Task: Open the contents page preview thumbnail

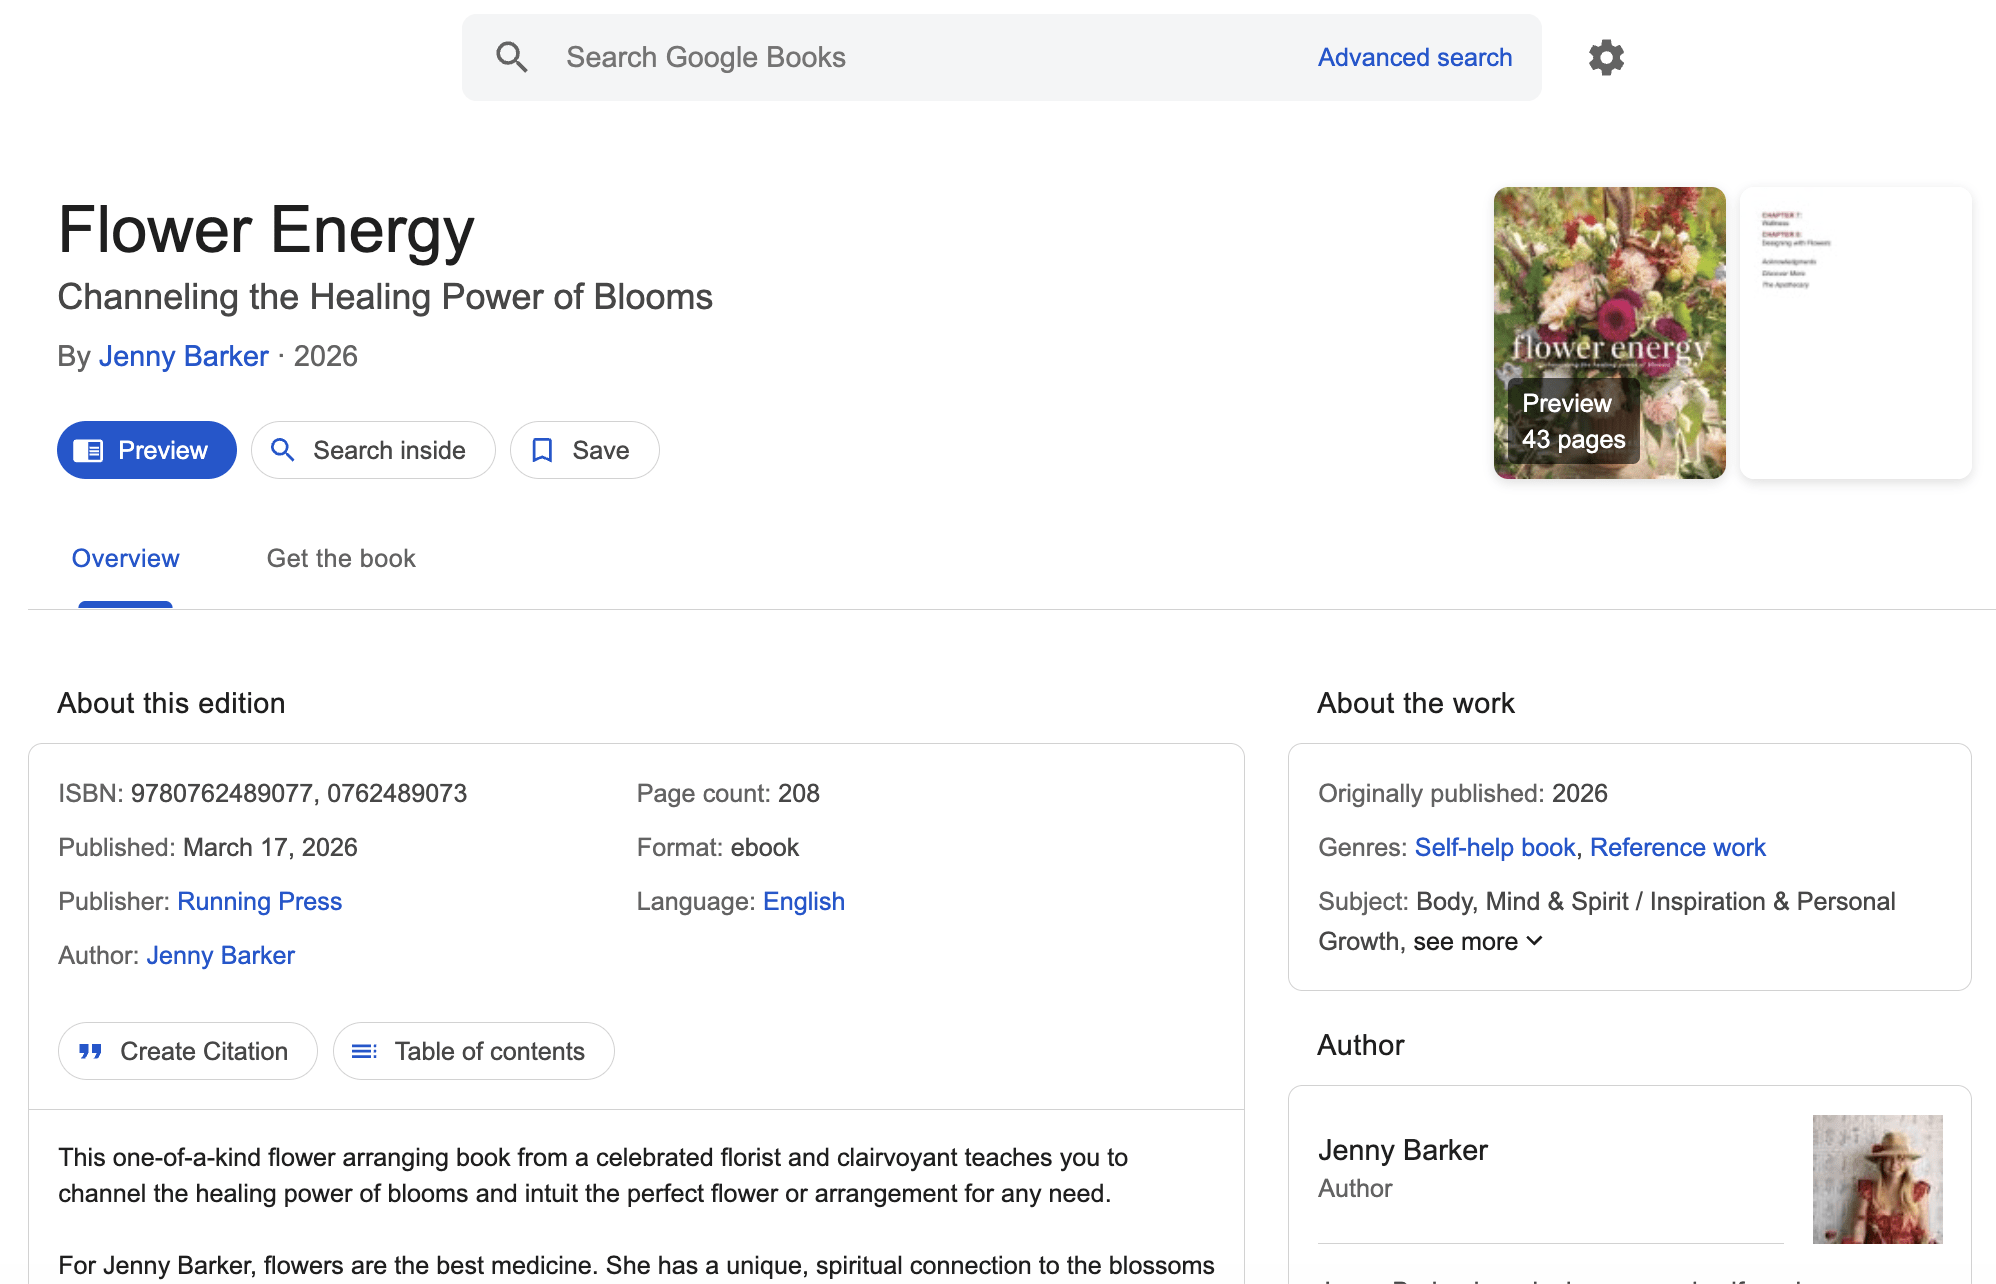Action: coord(1855,333)
